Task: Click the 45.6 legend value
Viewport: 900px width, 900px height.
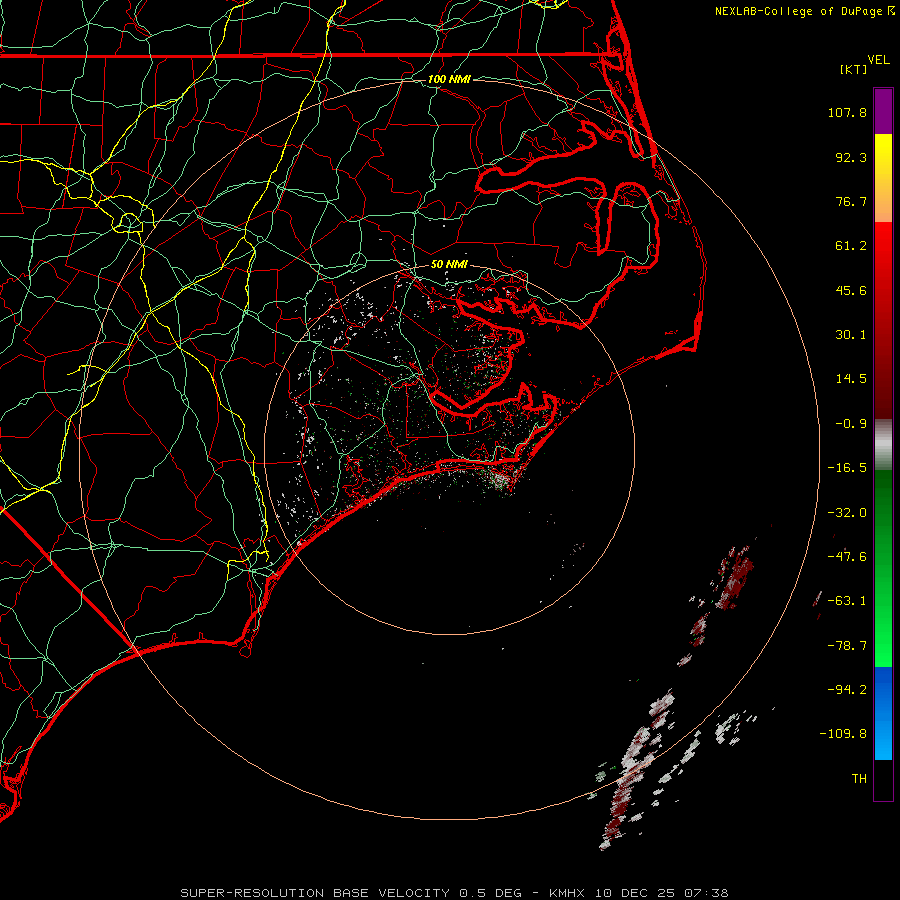Action: [x=851, y=290]
